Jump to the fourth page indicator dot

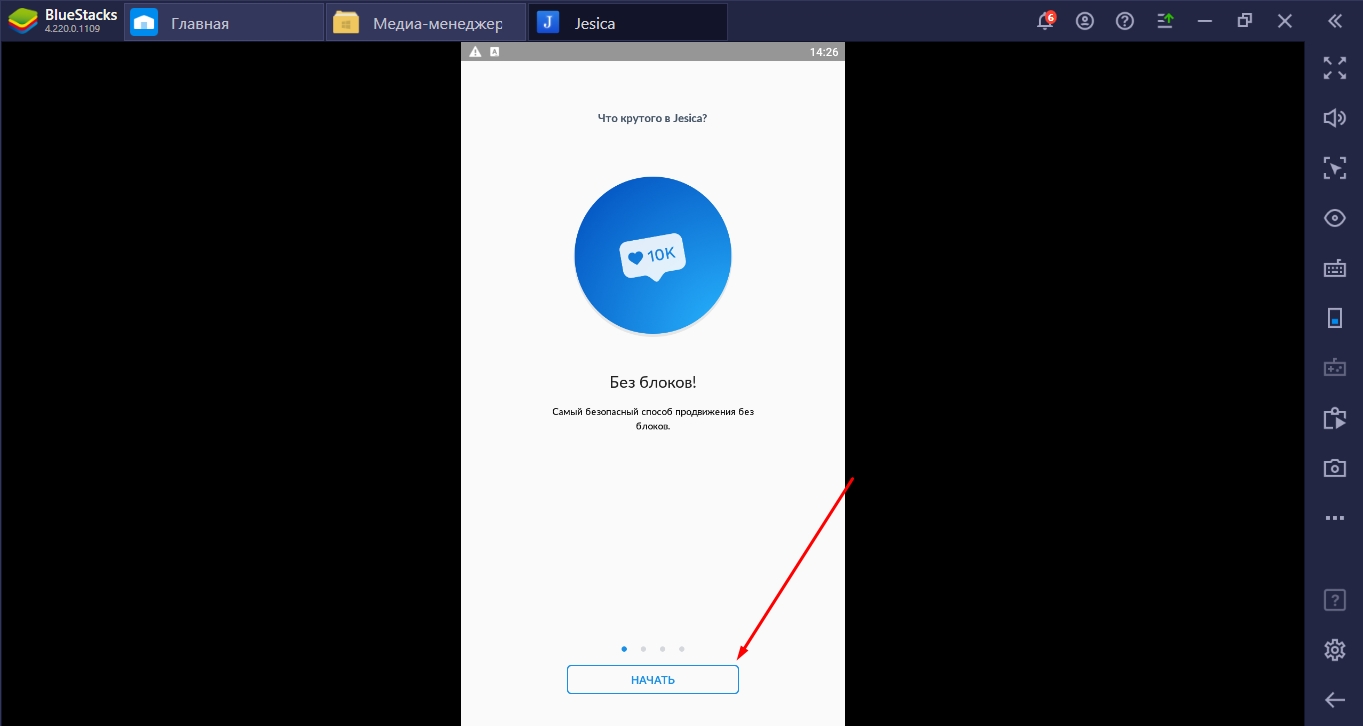pos(681,649)
